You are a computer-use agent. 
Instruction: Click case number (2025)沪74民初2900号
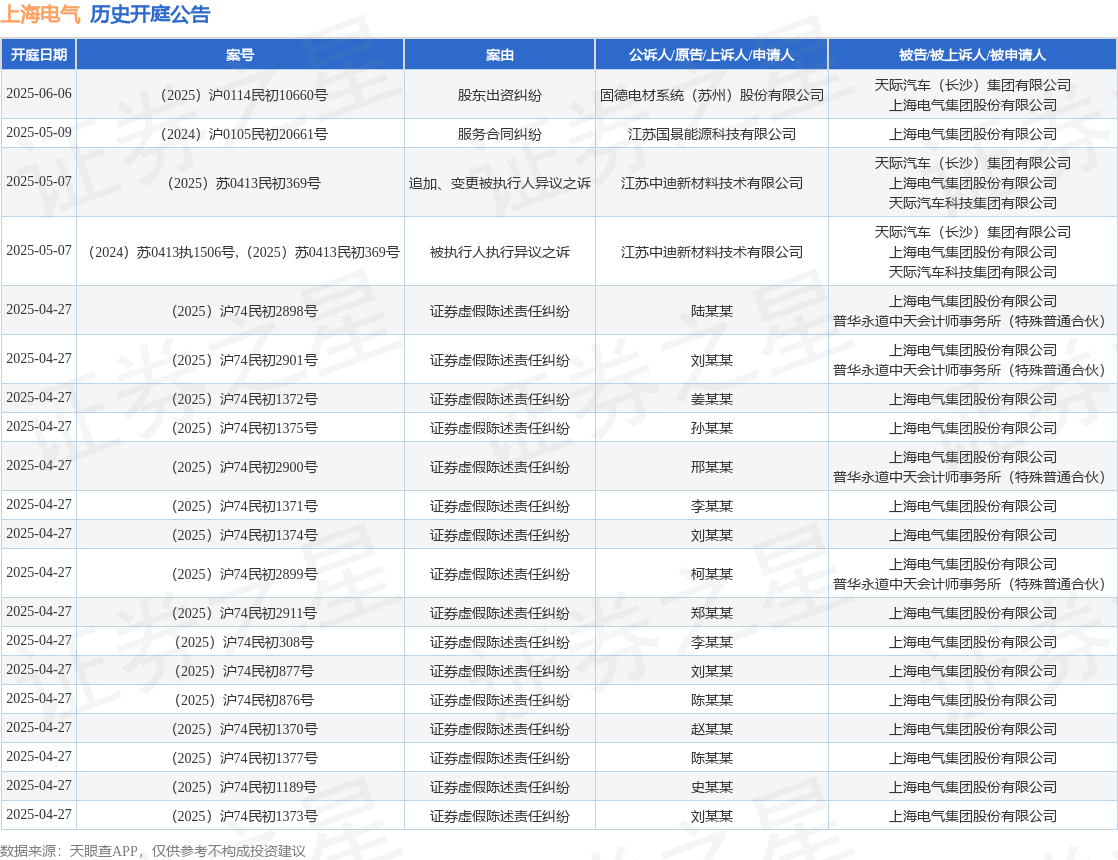pos(240,468)
